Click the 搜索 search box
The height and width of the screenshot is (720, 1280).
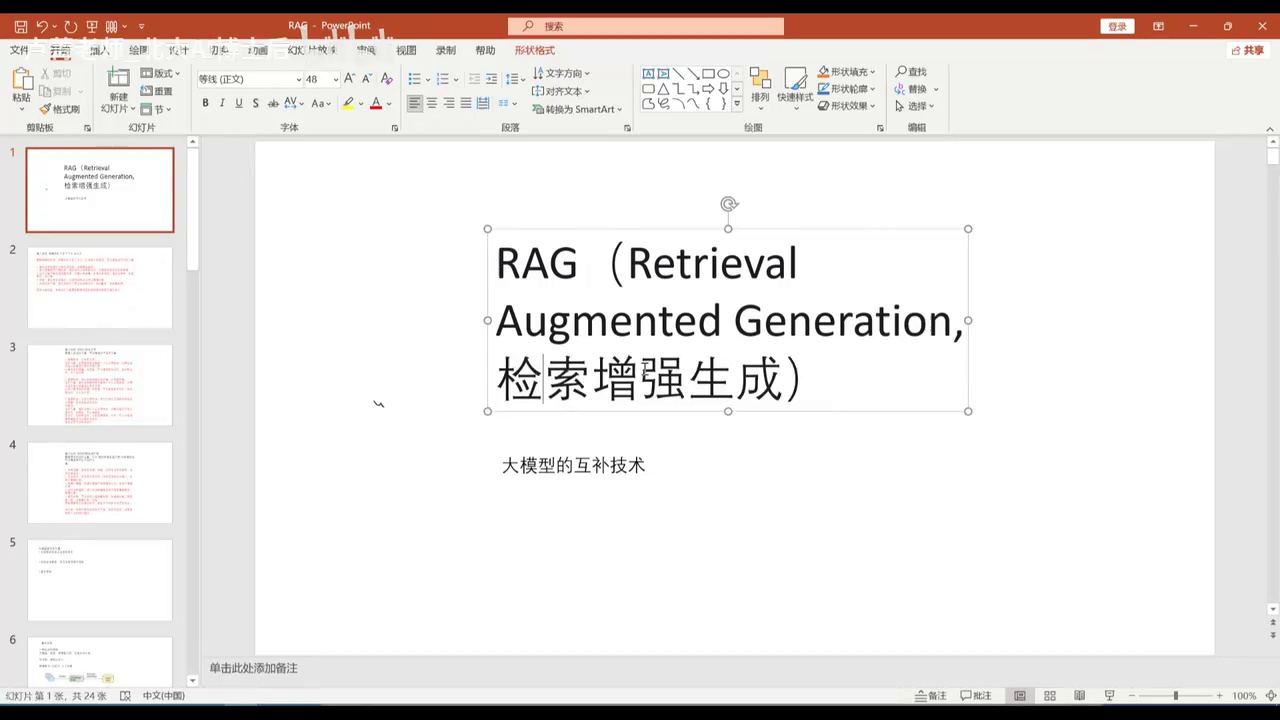[646, 27]
